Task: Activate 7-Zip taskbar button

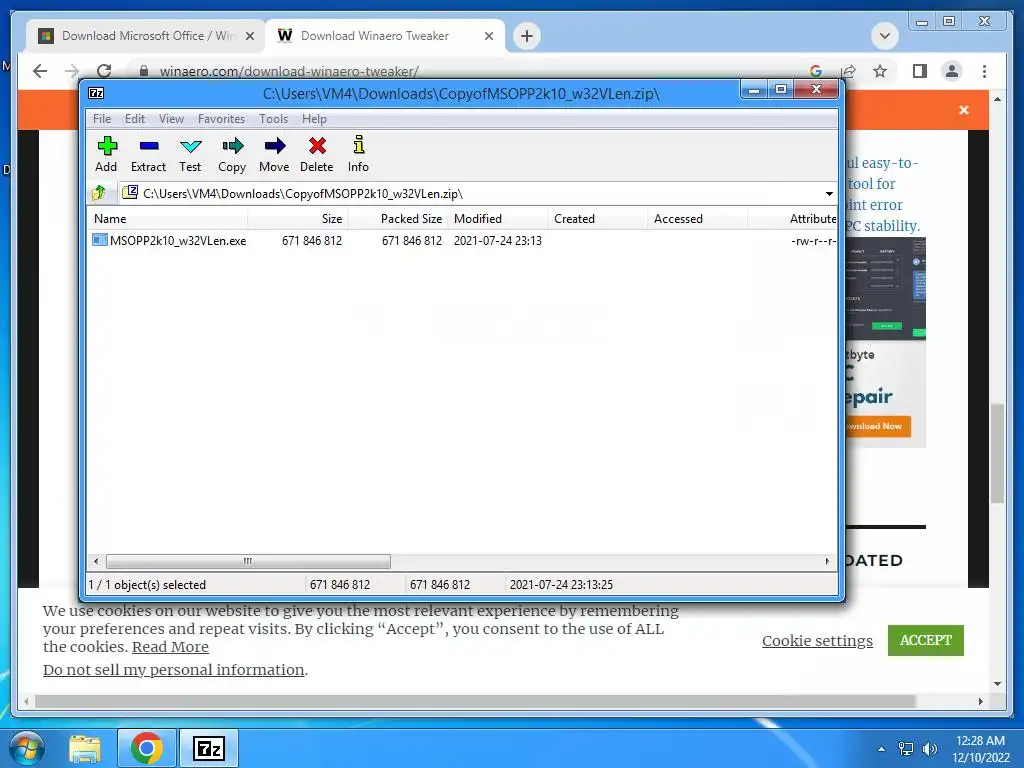Action: point(209,748)
